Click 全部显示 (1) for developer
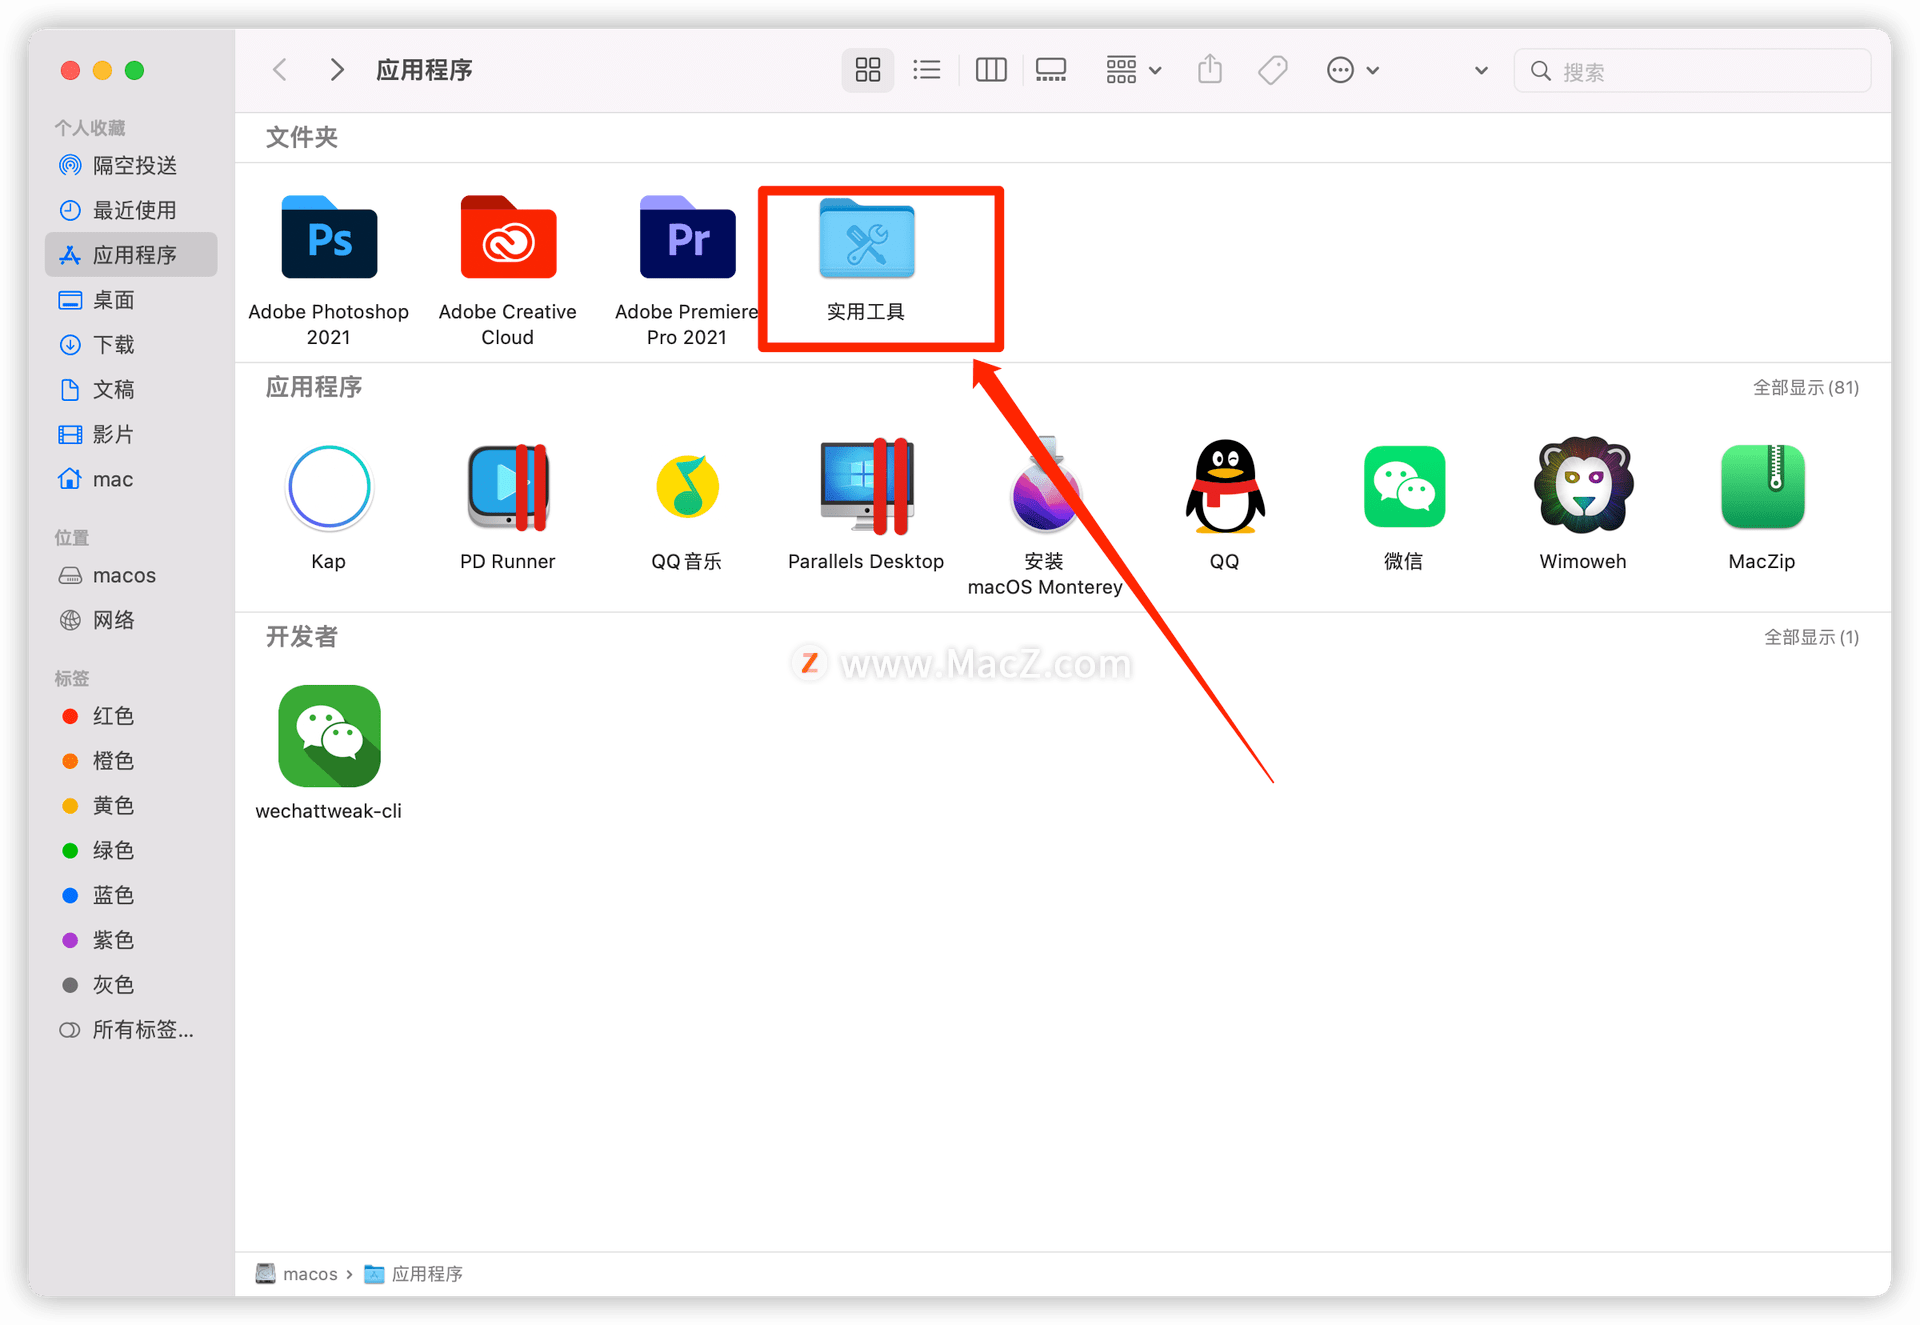This screenshot has height=1325, width=1920. point(1811,637)
